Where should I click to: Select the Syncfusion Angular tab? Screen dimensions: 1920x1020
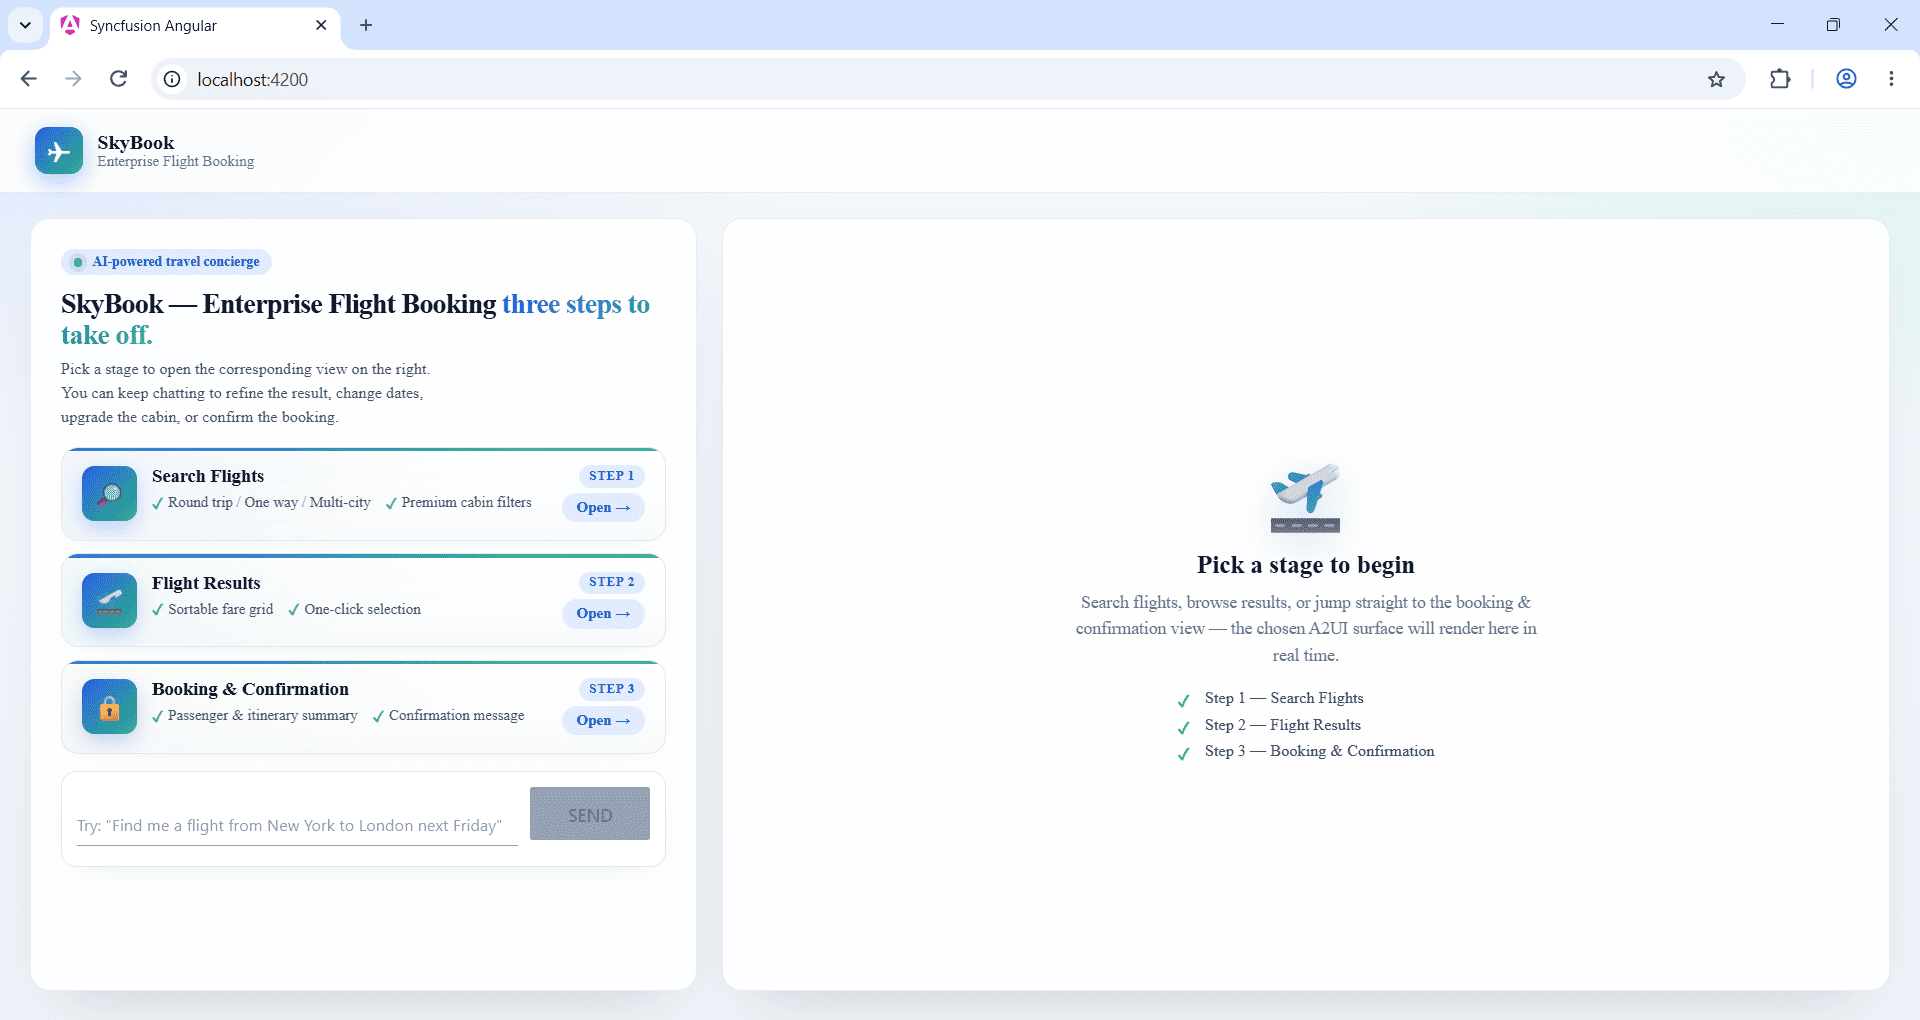coord(195,26)
